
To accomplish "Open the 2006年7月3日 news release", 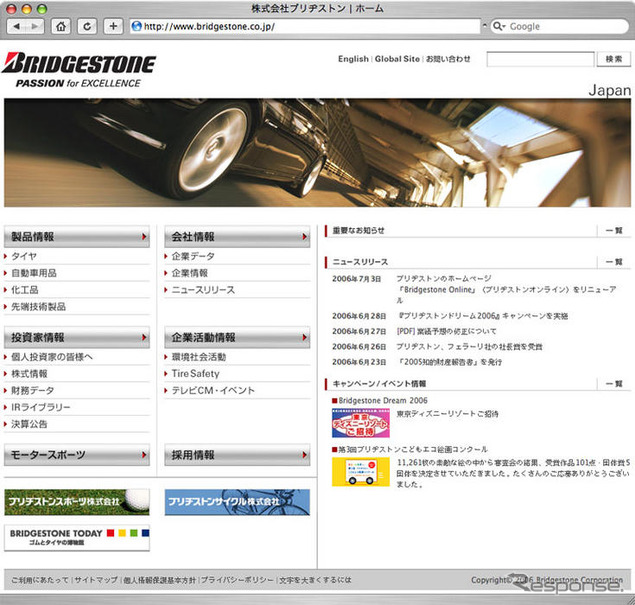I will (x=506, y=290).
